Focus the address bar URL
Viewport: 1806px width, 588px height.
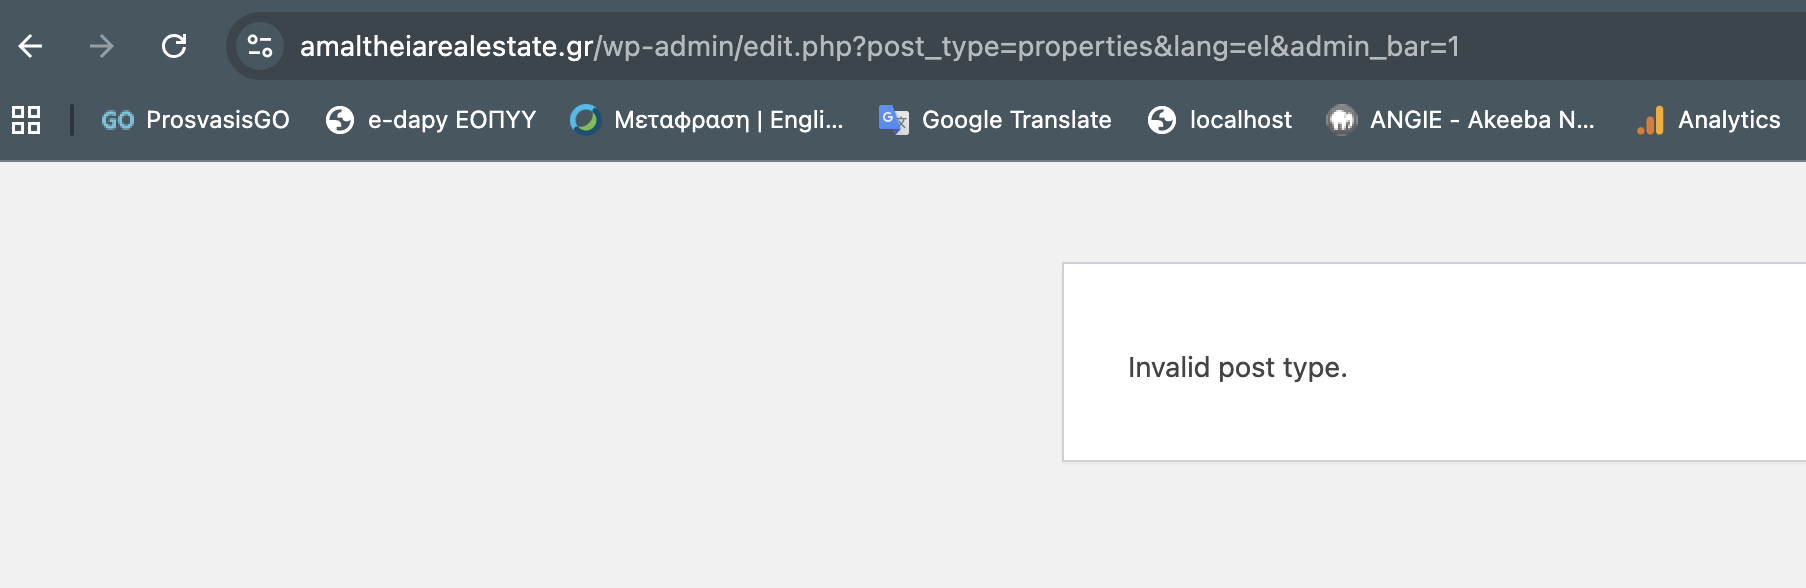(878, 46)
